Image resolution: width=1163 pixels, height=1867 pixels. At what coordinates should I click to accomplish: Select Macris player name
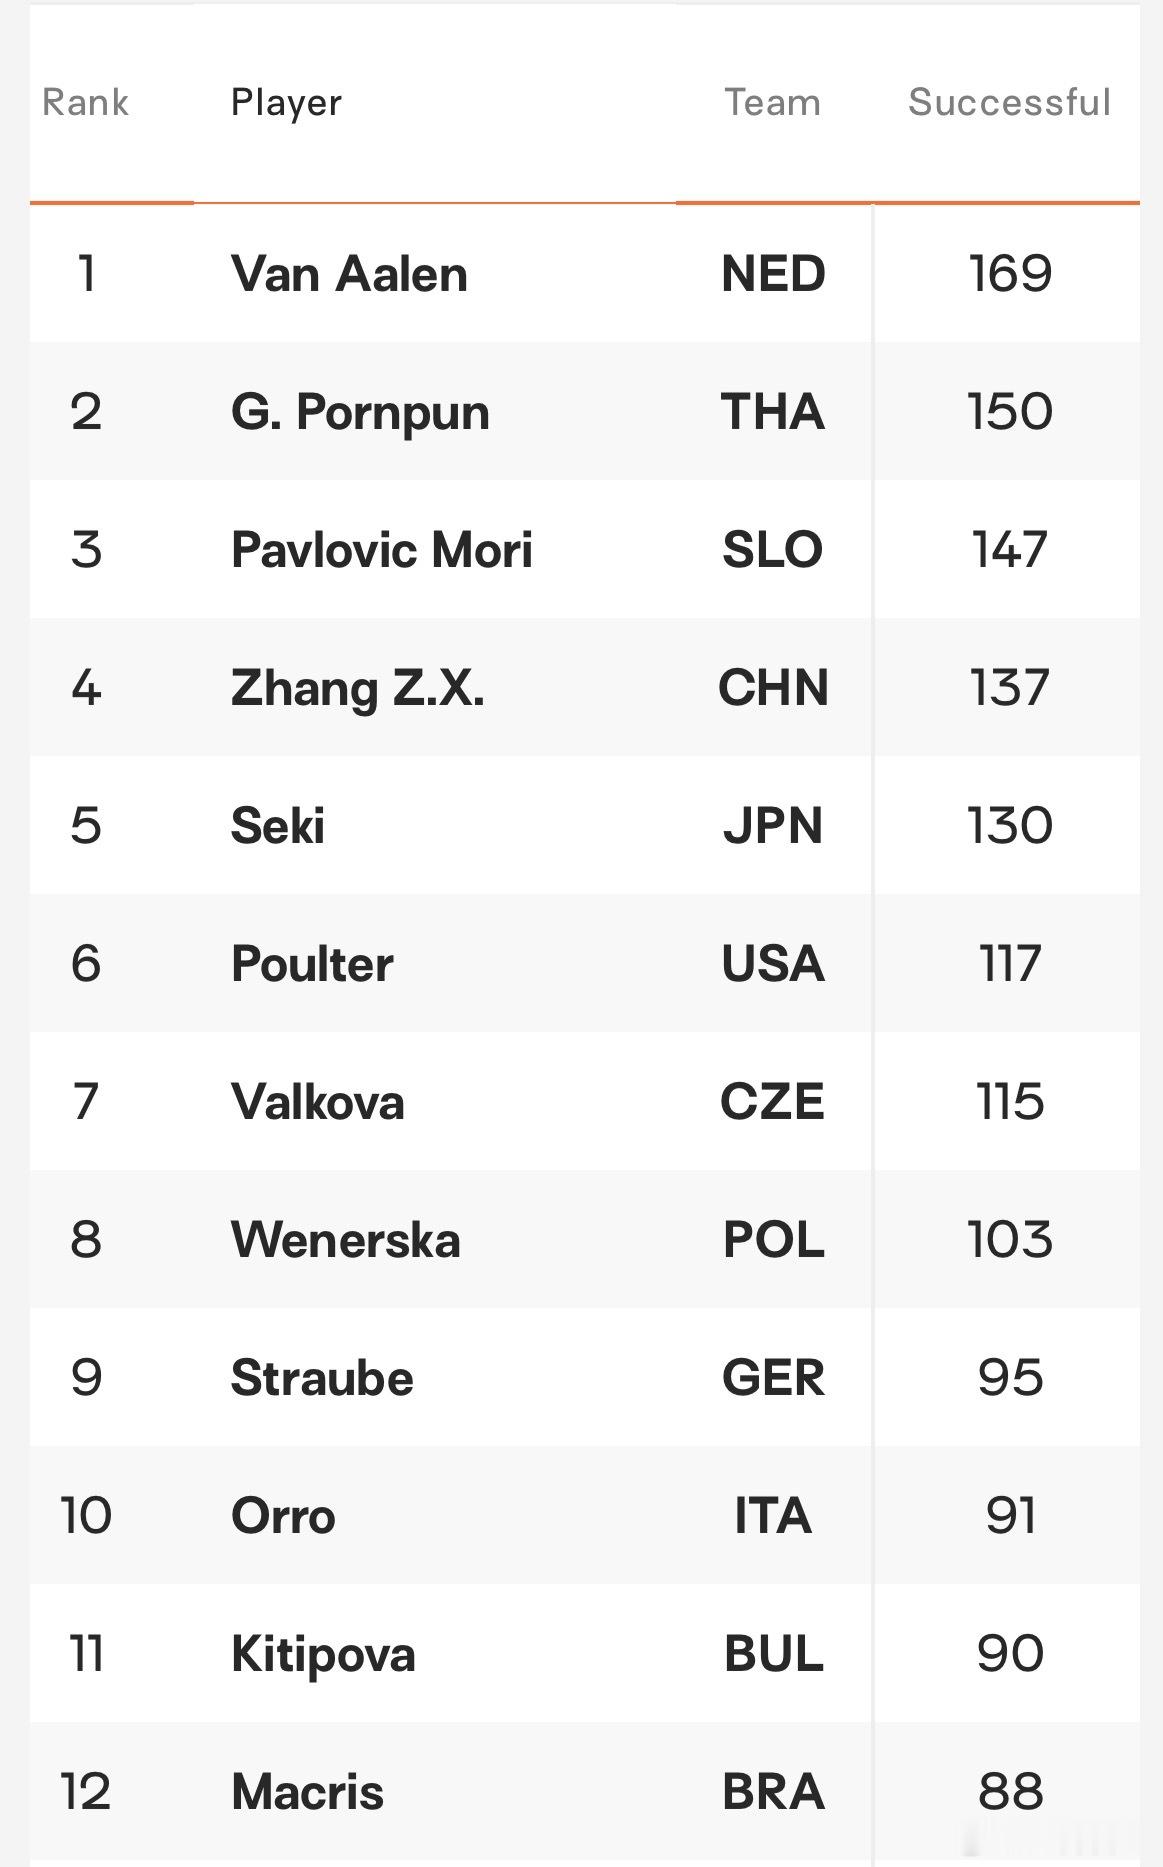pos(307,1792)
